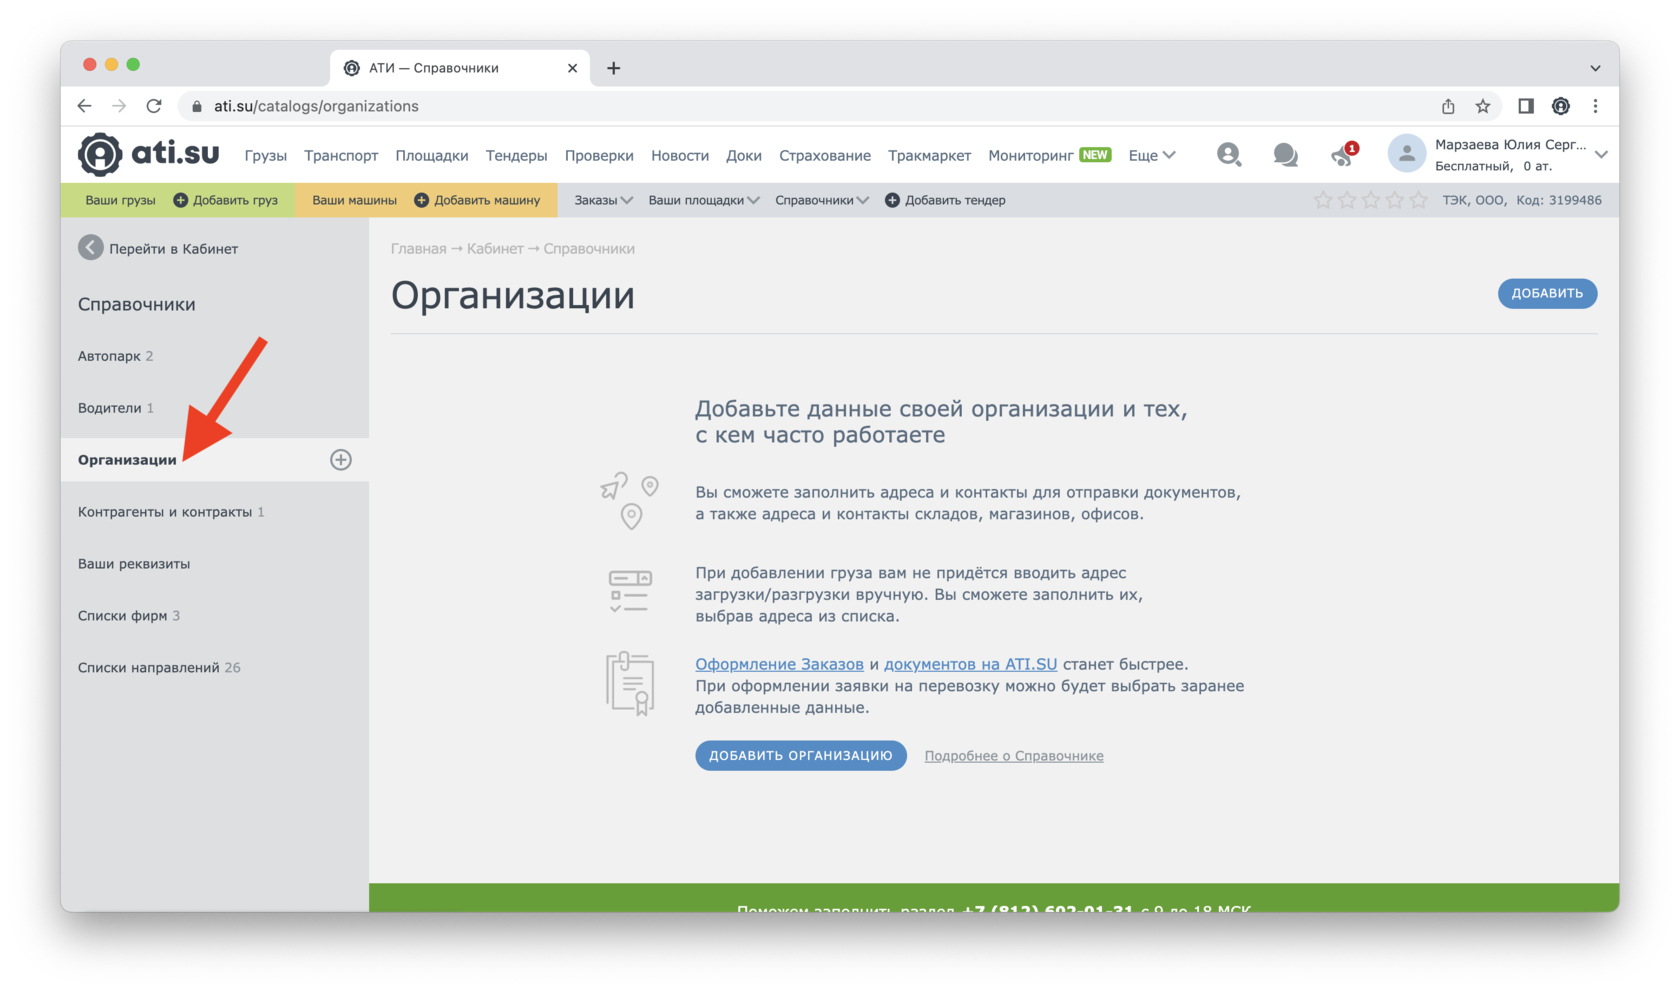Open the Chrome three-dot menu
Screen dimensions: 1680x992
pyautogui.click(x=1596, y=106)
